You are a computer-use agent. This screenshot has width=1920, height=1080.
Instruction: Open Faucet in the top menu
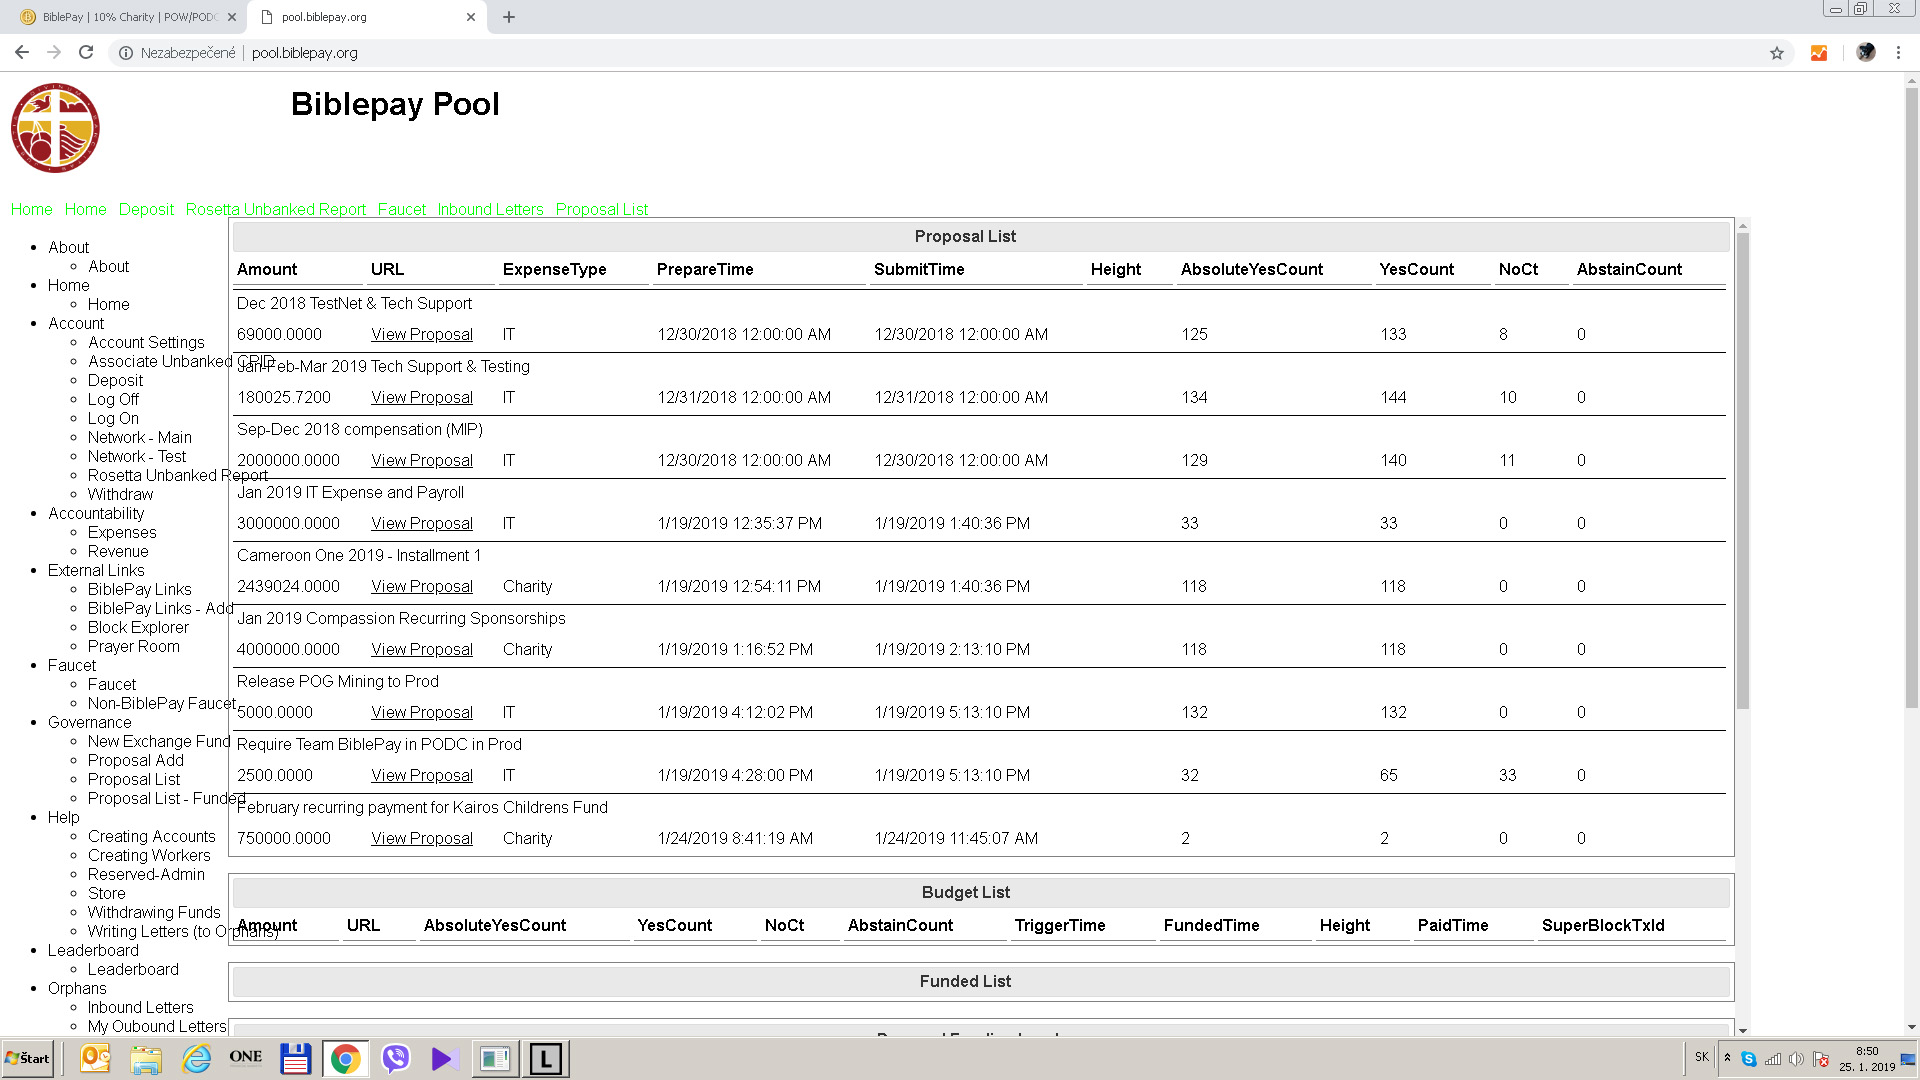coord(402,210)
